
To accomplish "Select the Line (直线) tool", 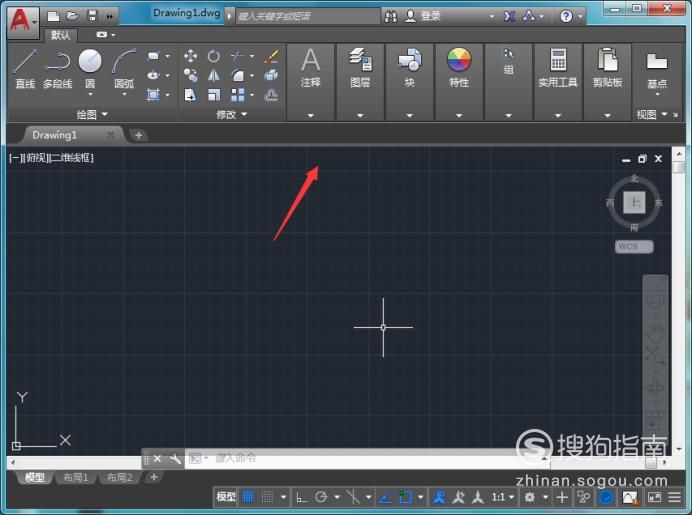I will point(25,68).
